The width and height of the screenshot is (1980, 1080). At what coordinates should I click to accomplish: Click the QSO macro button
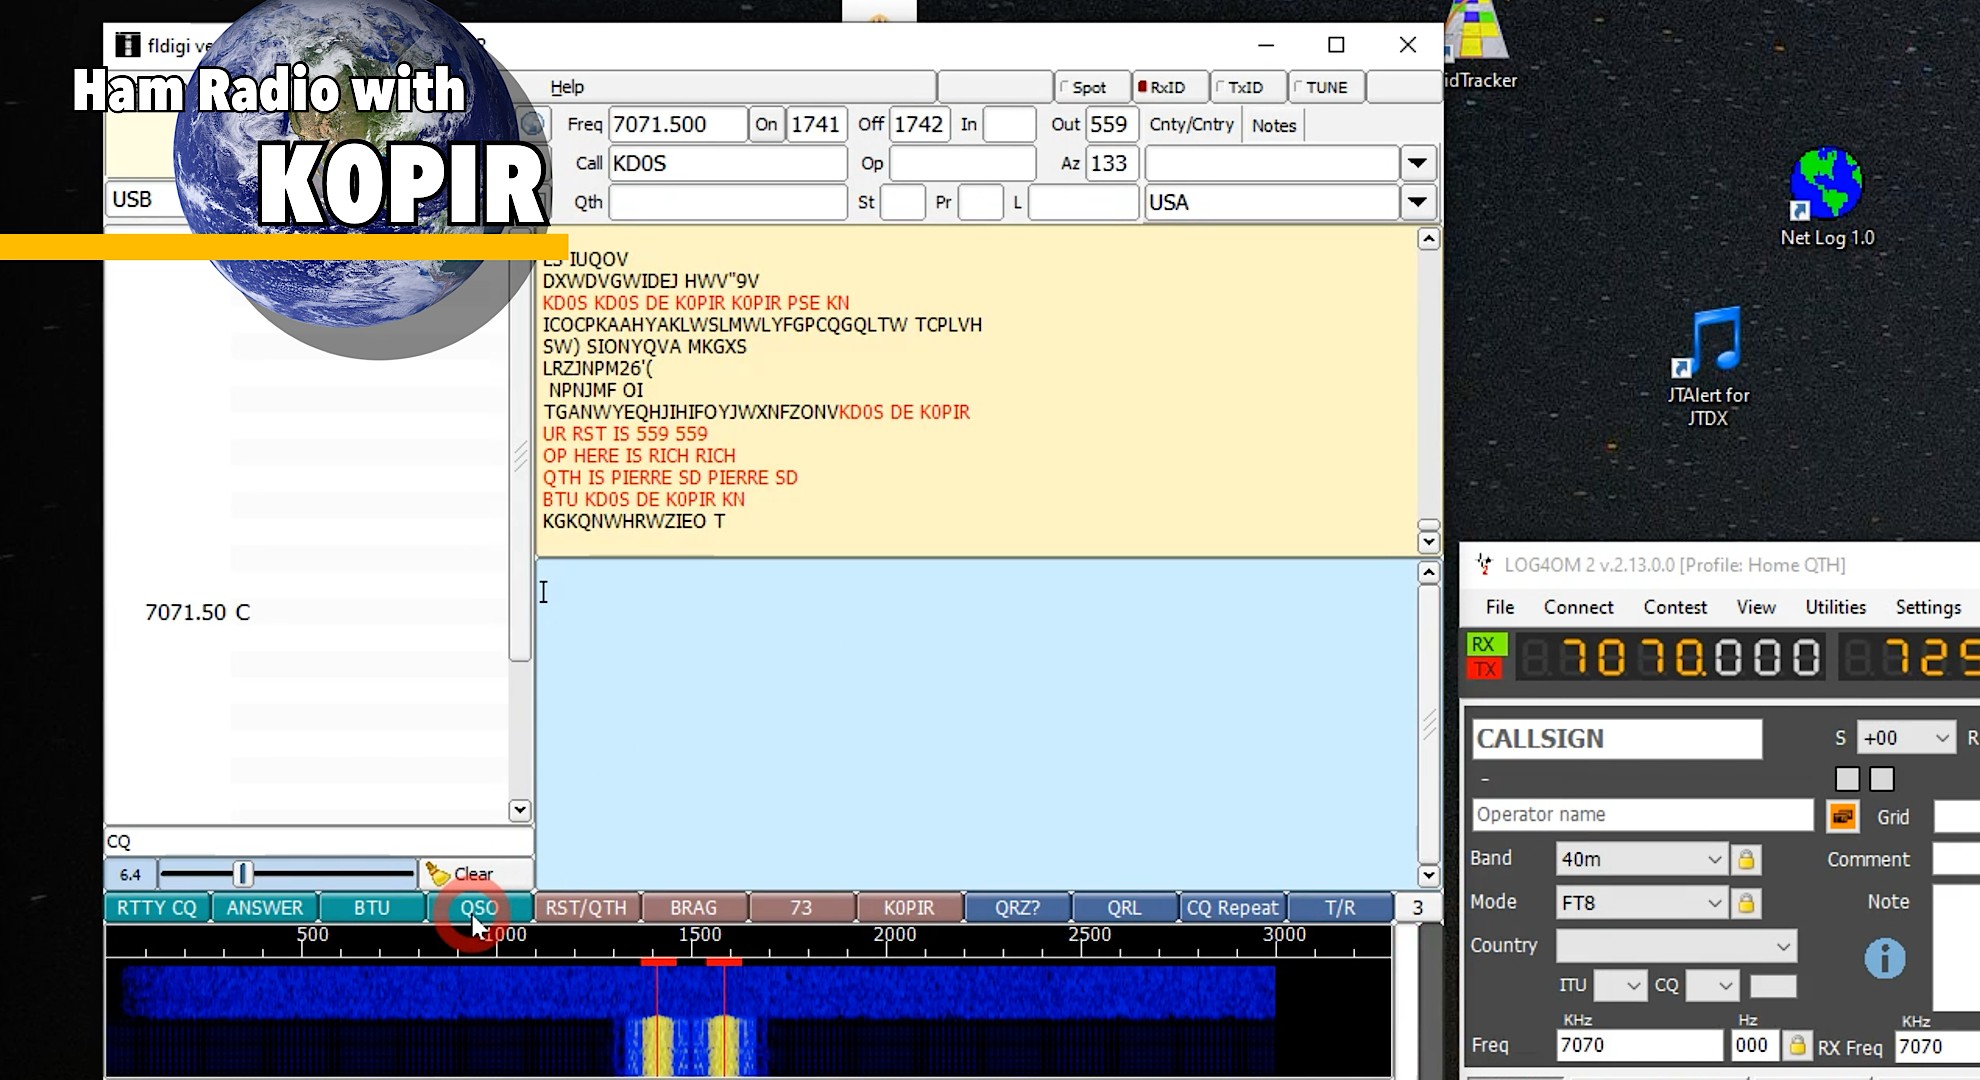coord(479,907)
